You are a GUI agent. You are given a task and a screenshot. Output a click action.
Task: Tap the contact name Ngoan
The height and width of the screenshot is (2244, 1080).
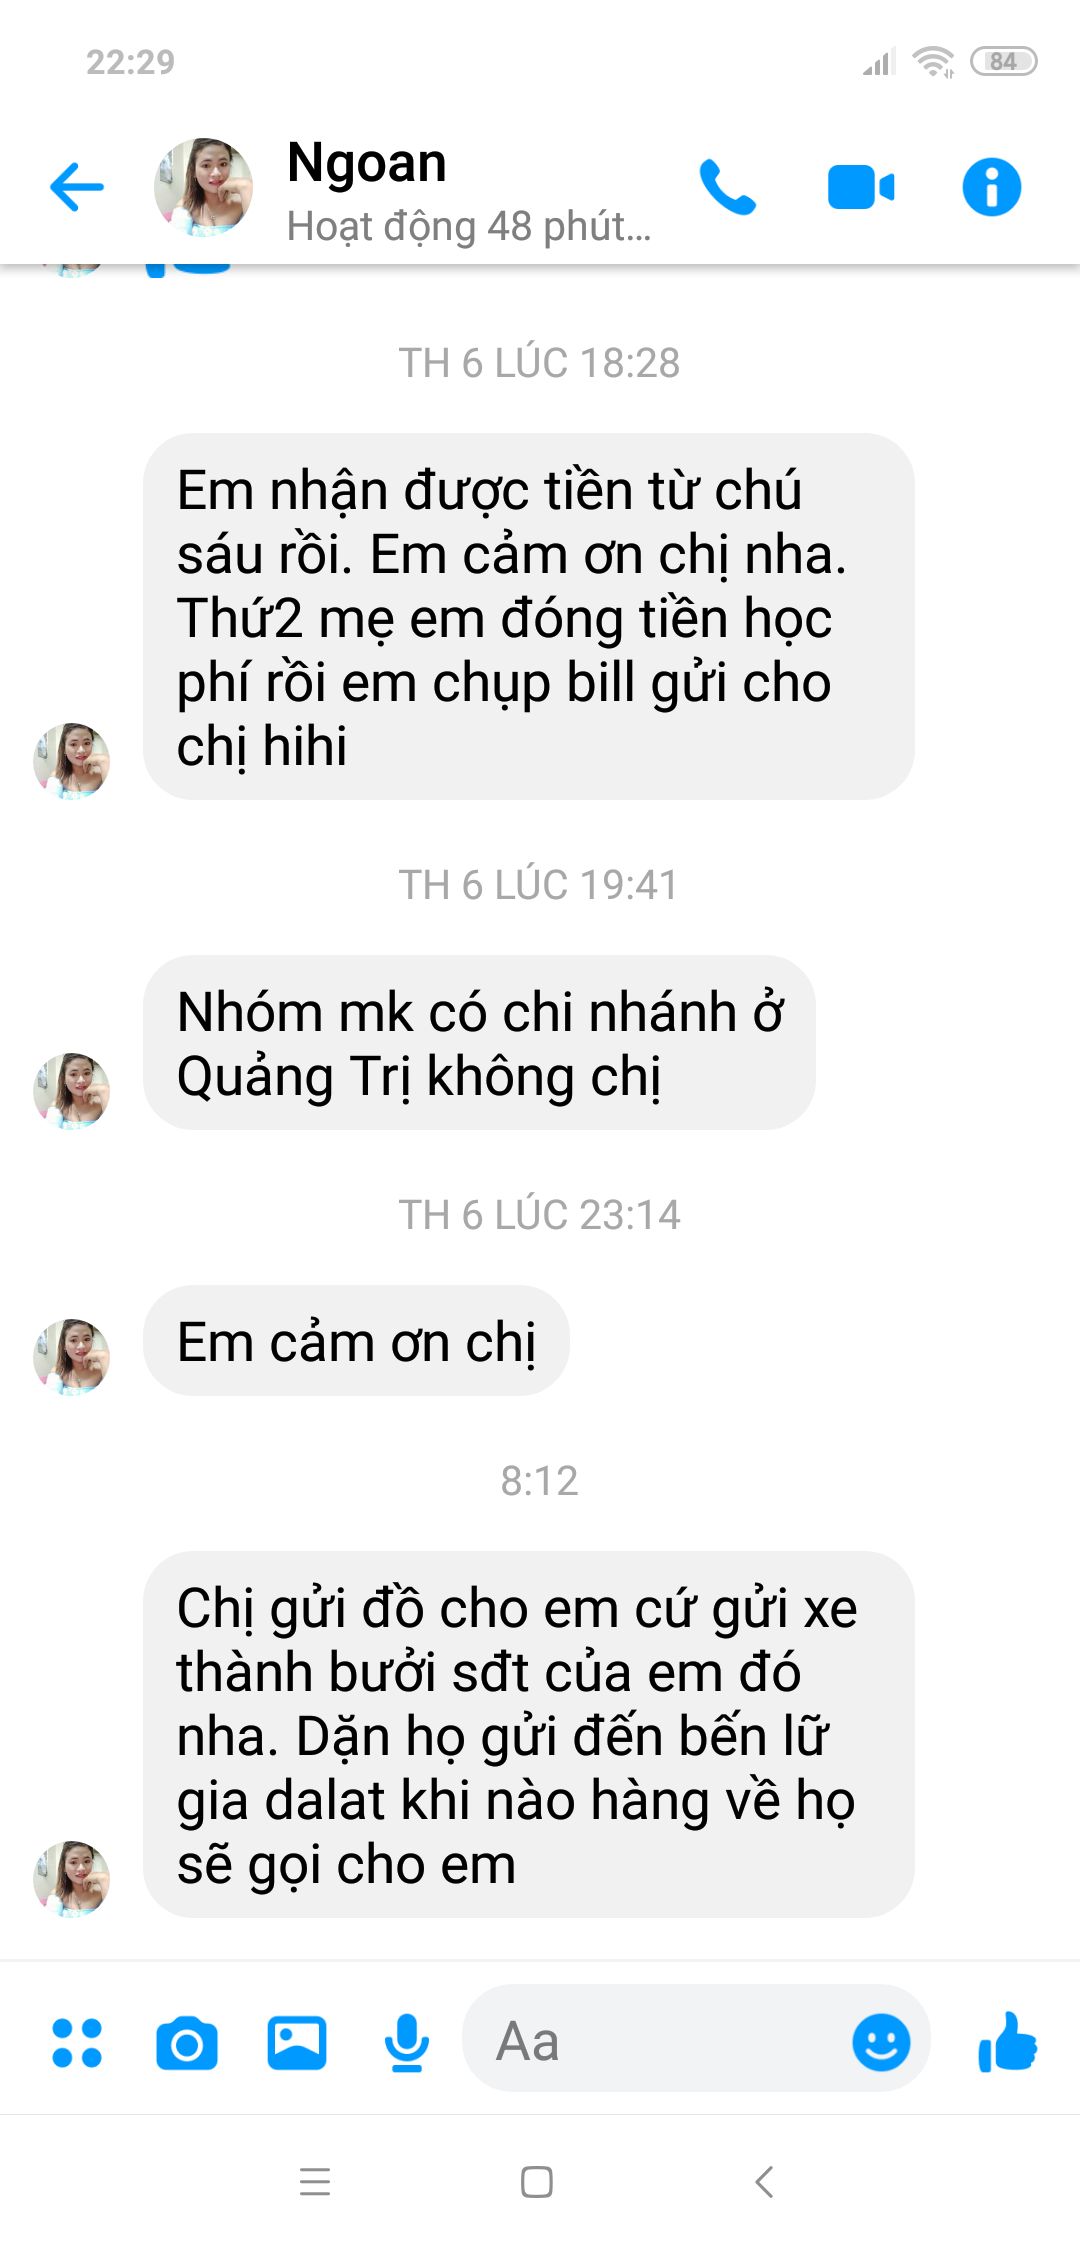click(x=366, y=165)
